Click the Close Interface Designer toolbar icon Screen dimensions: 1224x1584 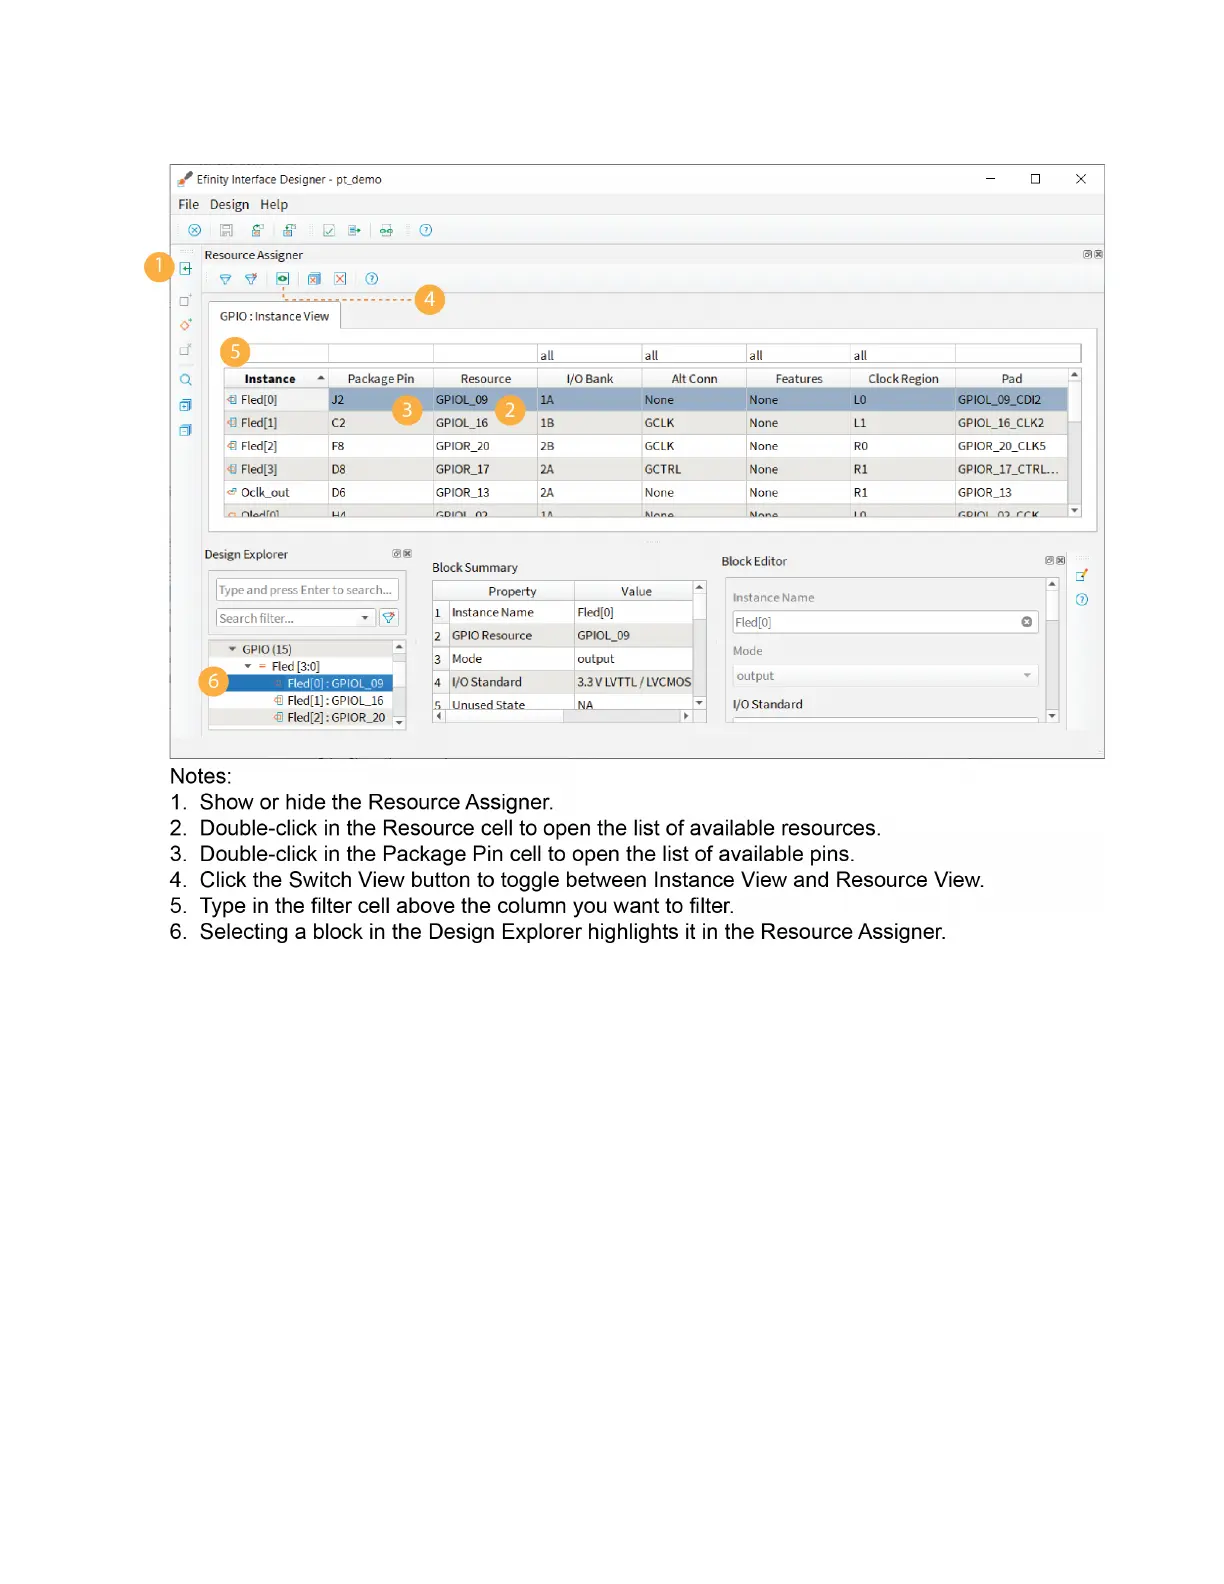pos(195,230)
